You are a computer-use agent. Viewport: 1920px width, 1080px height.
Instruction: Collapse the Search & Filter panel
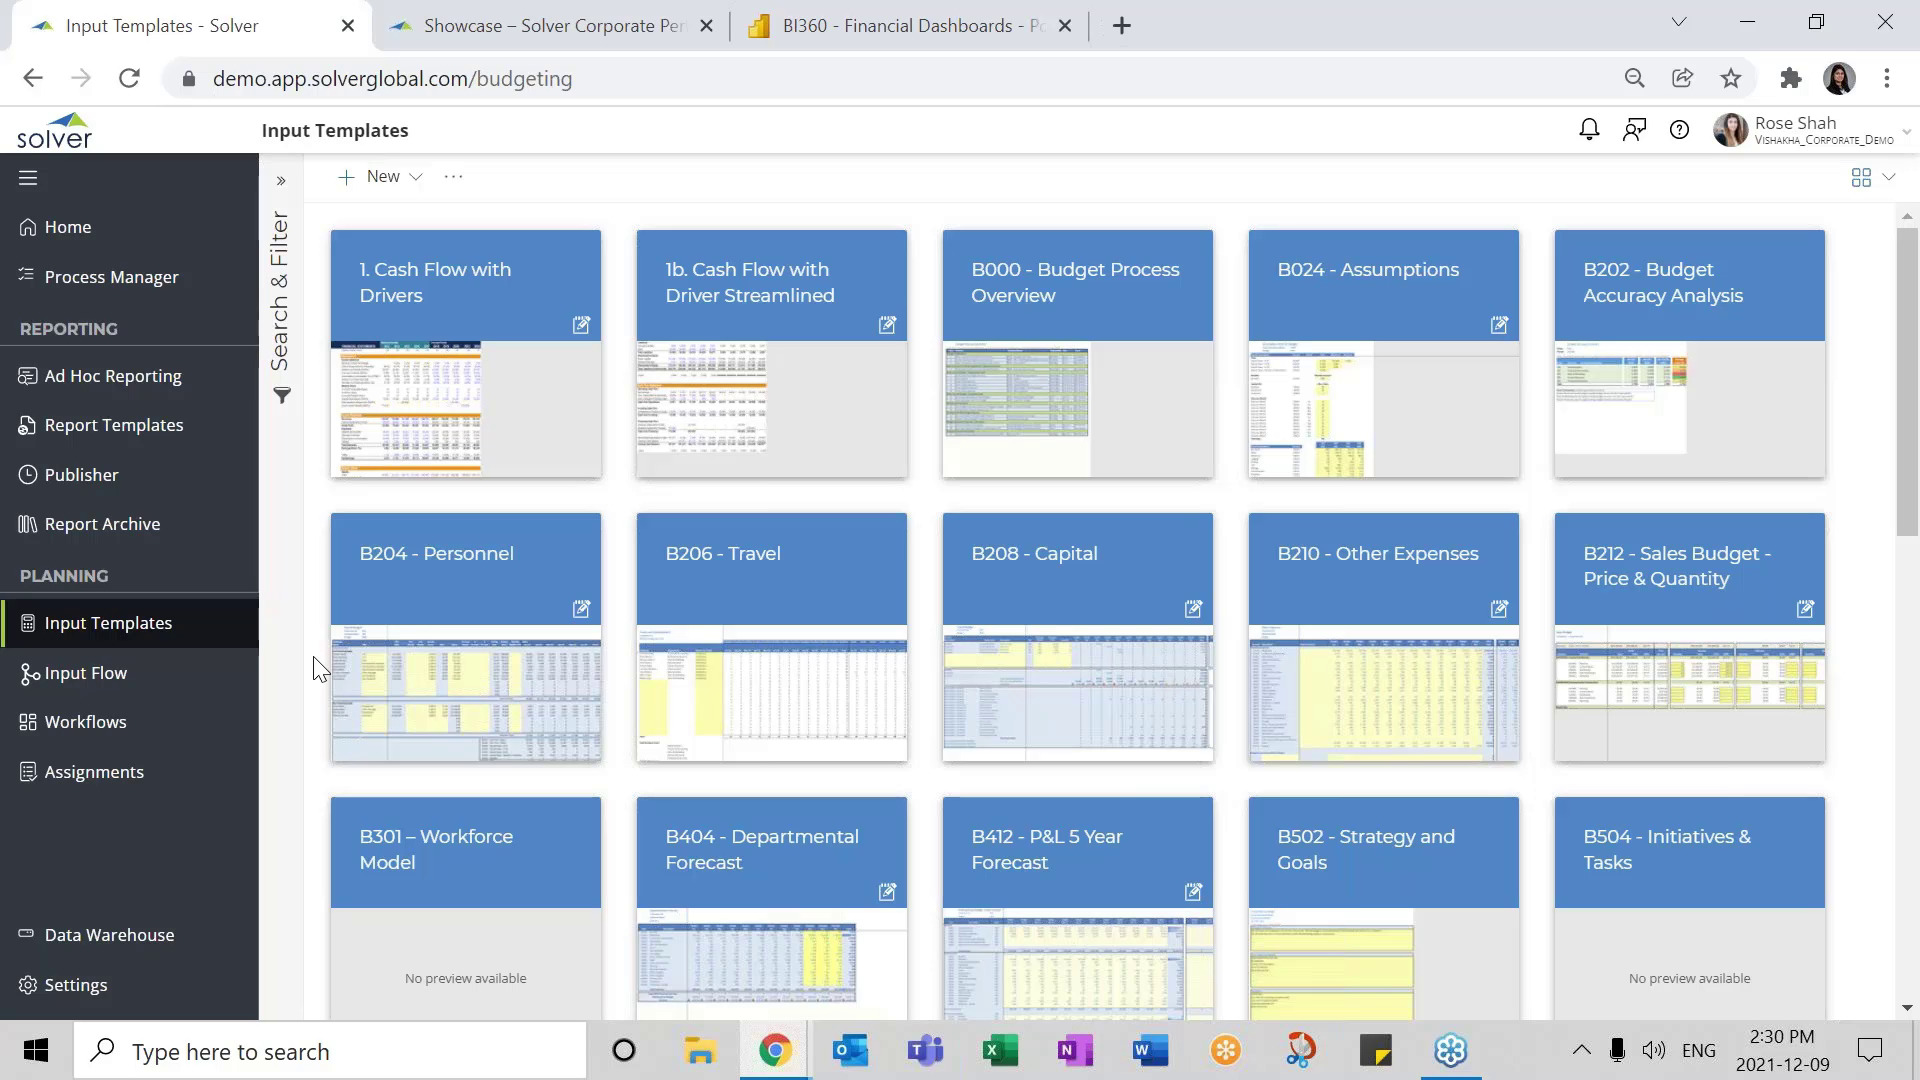pyautogui.click(x=281, y=180)
